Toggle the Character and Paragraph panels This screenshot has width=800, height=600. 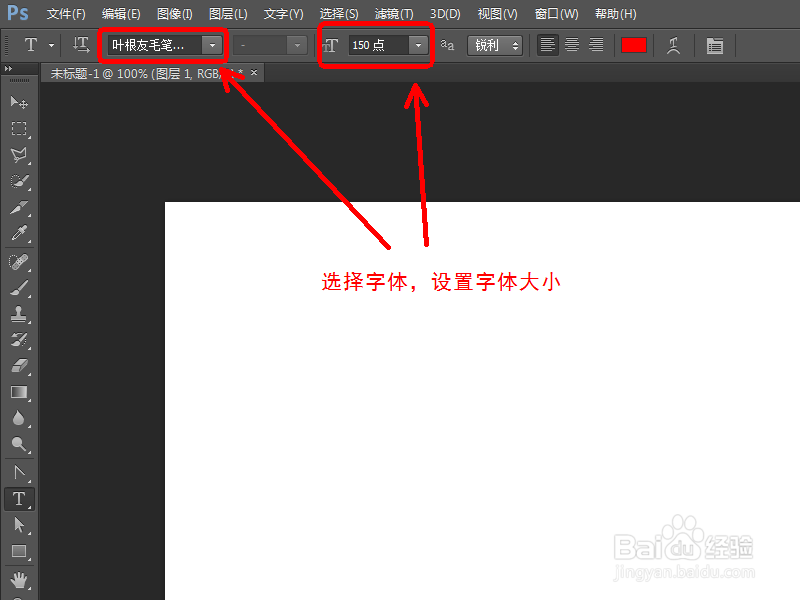[x=715, y=45]
